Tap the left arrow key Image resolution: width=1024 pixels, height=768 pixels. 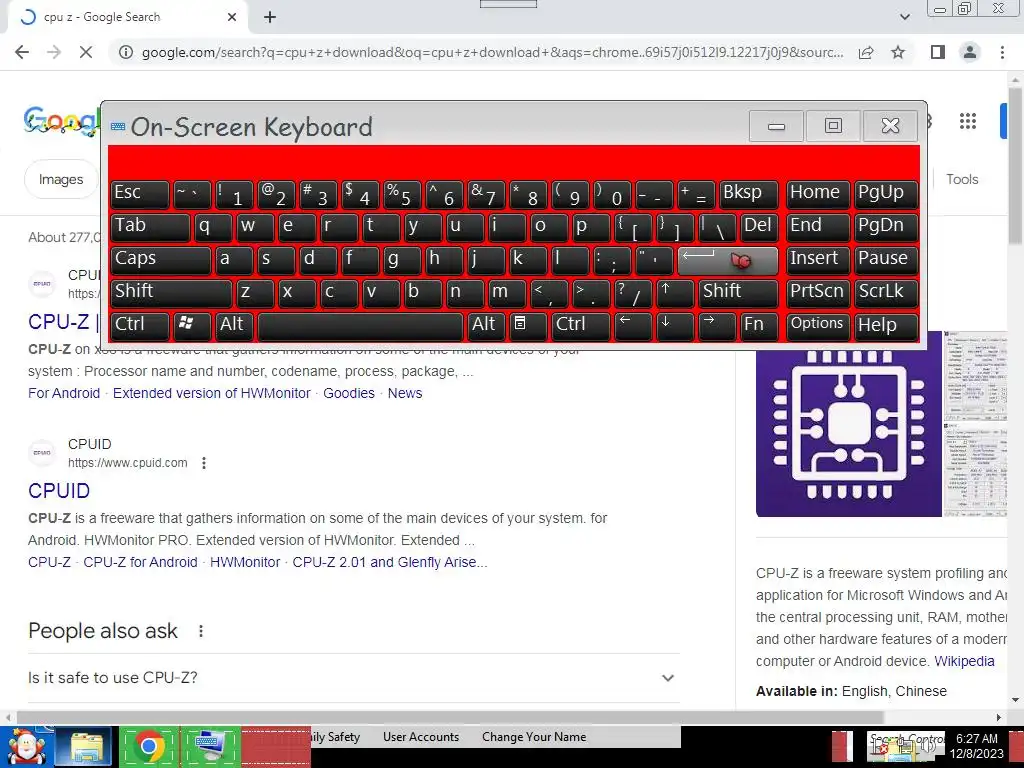(633, 326)
